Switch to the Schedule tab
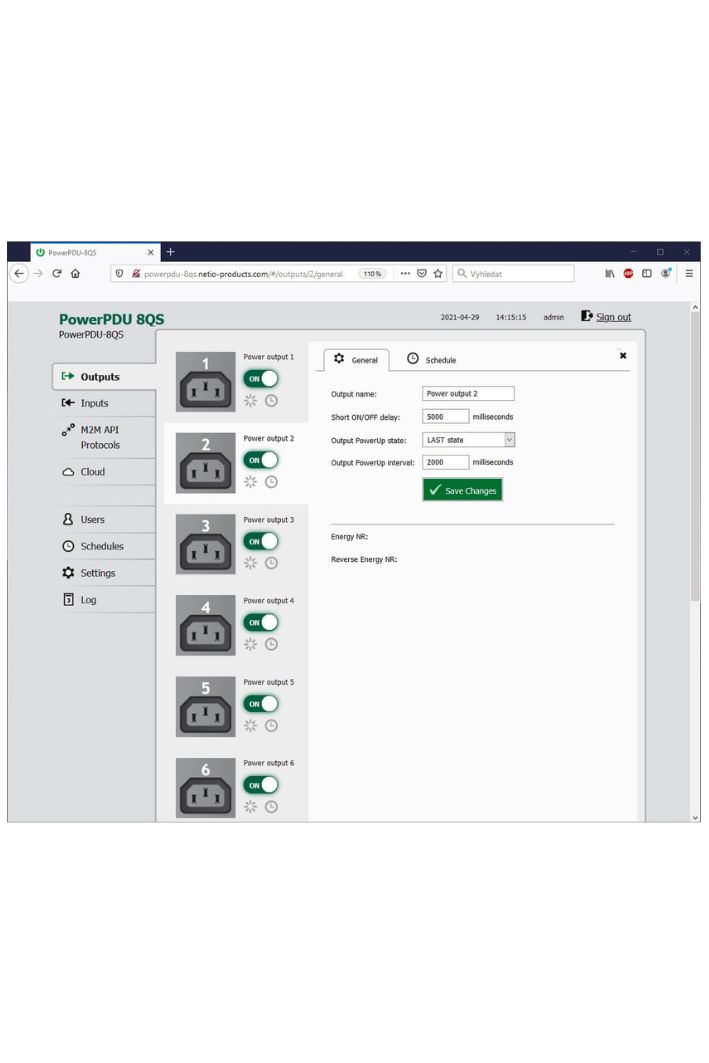The image size is (709, 1063). click(x=432, y=360)
